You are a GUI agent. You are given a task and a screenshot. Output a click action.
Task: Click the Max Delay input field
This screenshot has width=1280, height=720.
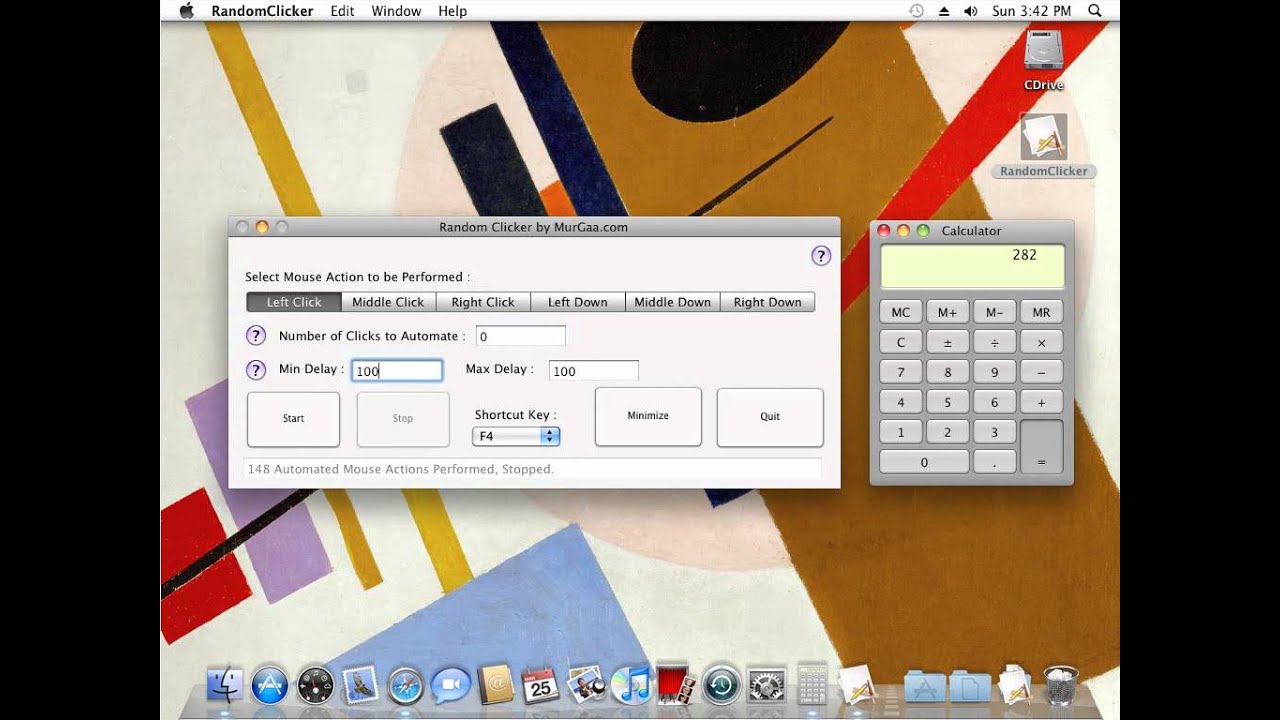[594, 371]
